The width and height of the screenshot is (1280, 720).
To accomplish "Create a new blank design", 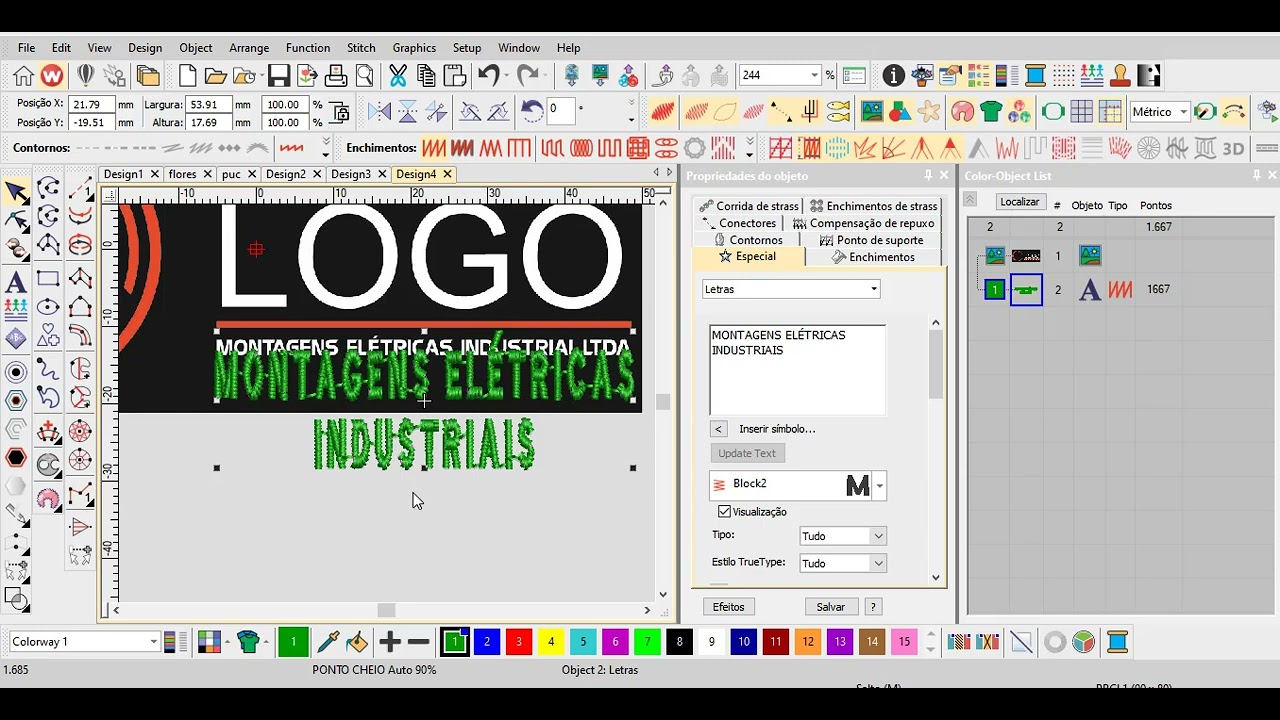I will (x=187, y=75).
